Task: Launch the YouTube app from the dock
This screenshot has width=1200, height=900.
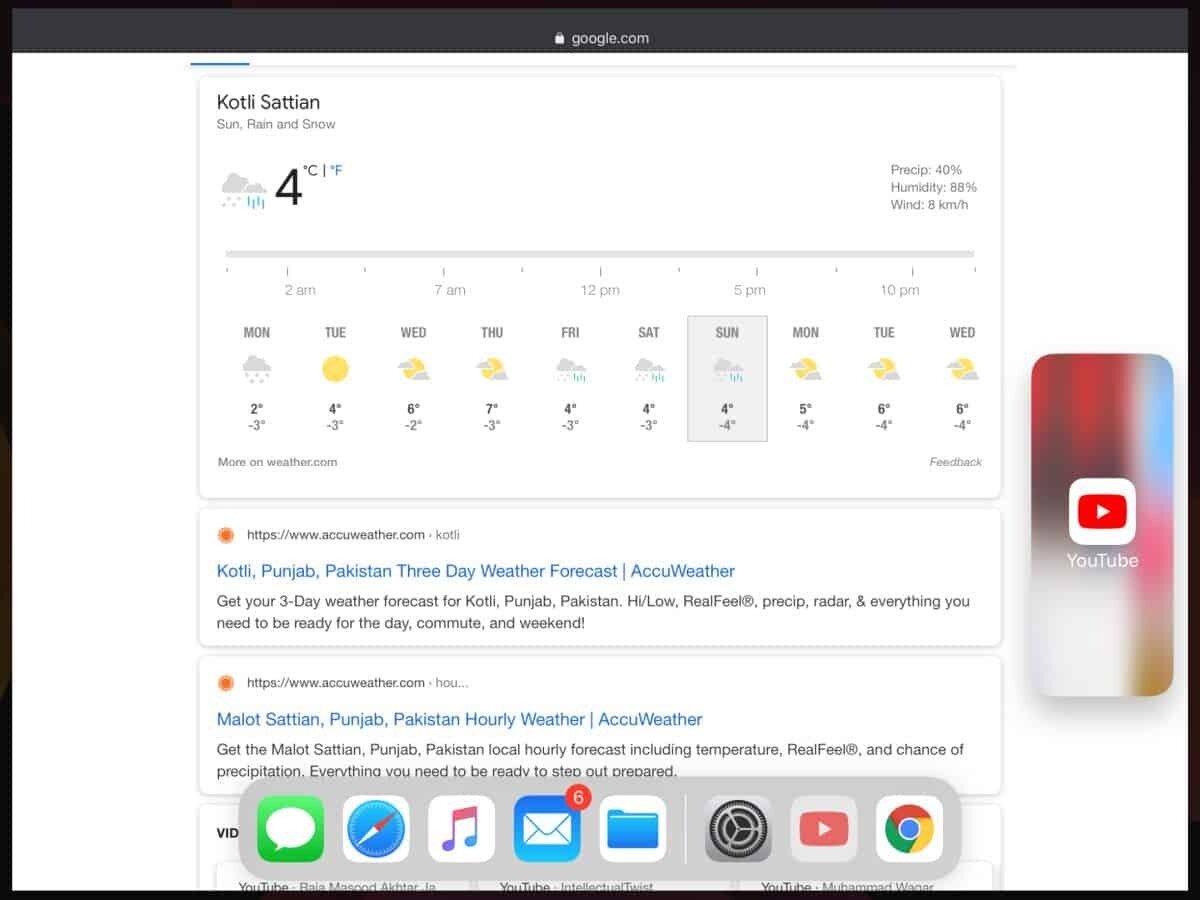Action: (x=823, y=829)
